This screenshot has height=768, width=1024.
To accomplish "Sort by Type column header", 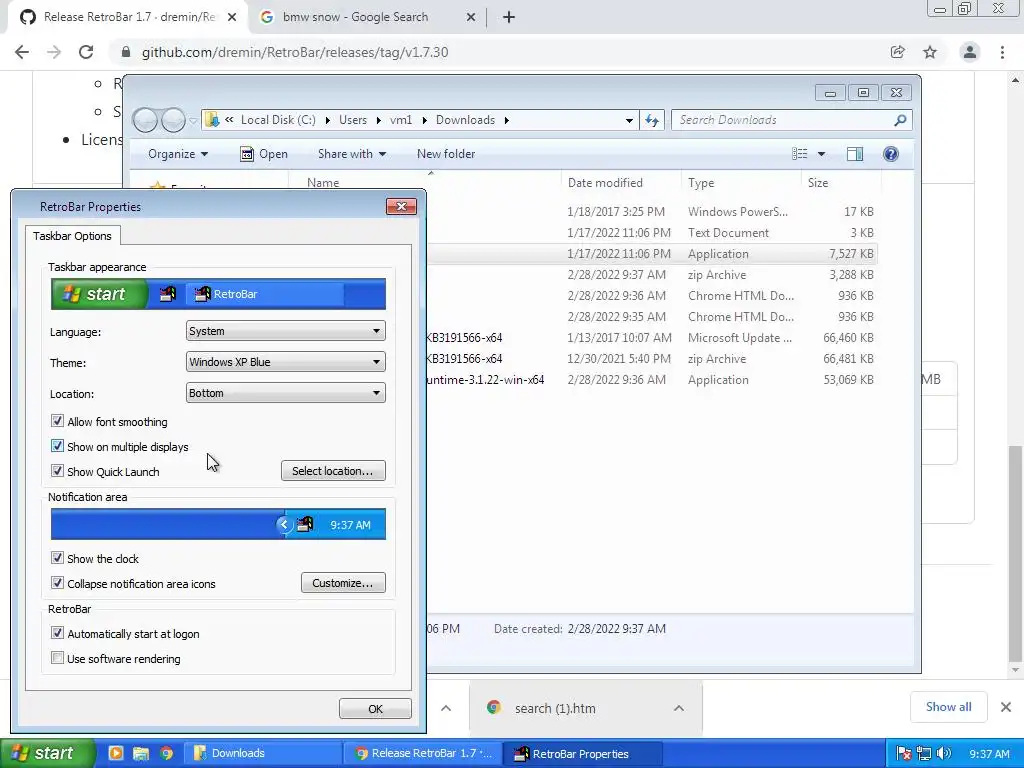I will pos(741,183).
